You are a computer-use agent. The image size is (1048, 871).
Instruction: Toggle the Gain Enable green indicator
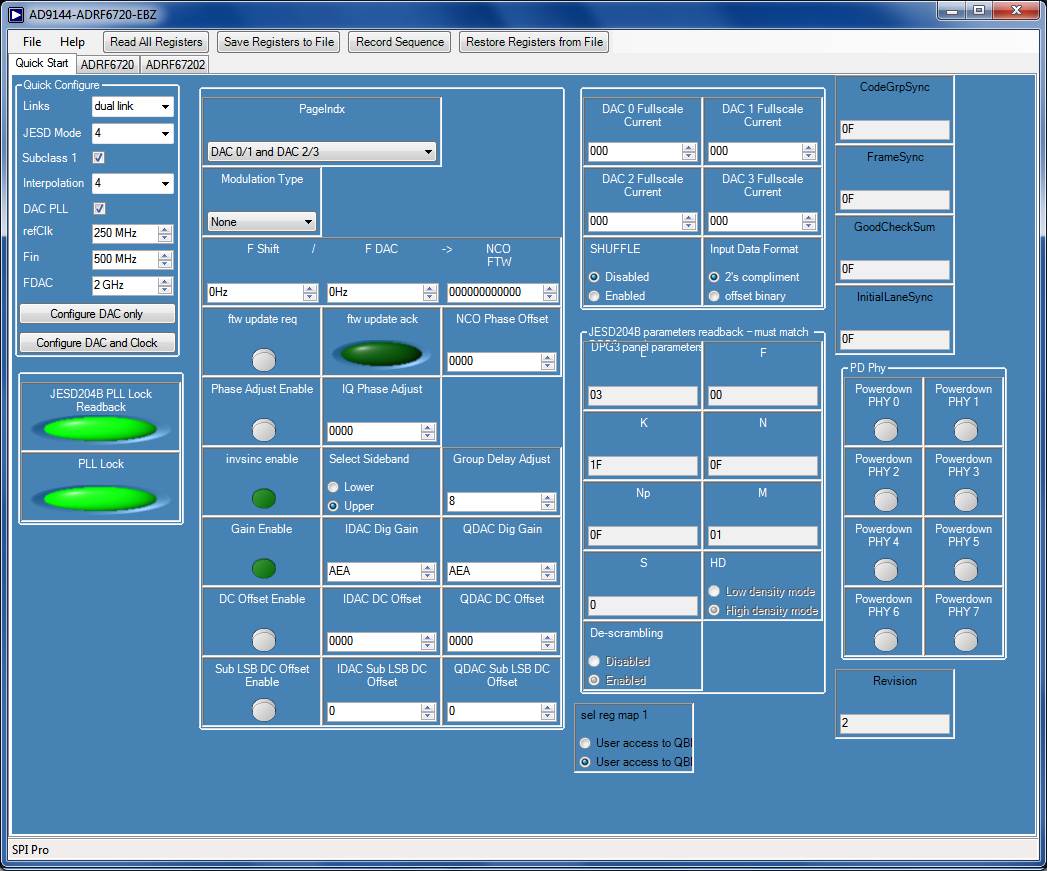point(263,568)
